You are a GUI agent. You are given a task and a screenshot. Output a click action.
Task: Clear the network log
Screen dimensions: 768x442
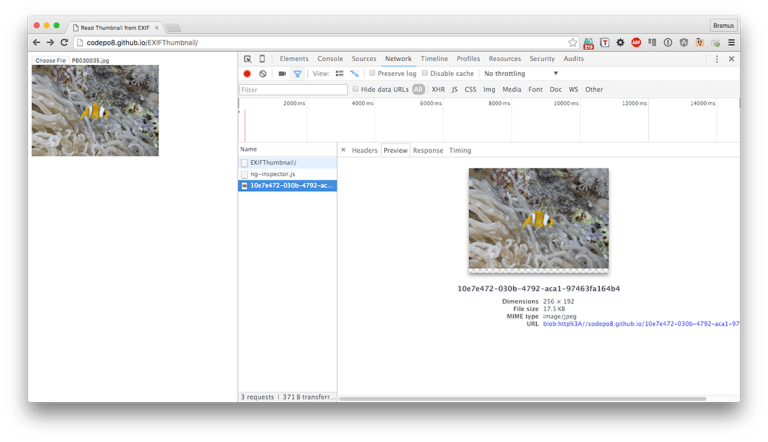[263, 74]
